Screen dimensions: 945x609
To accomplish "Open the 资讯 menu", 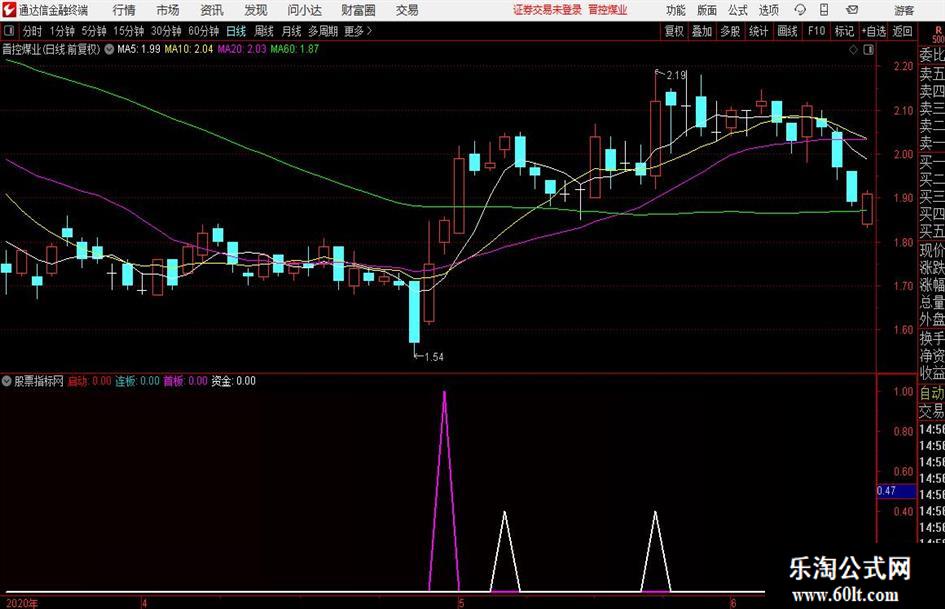I will (212, 10).
